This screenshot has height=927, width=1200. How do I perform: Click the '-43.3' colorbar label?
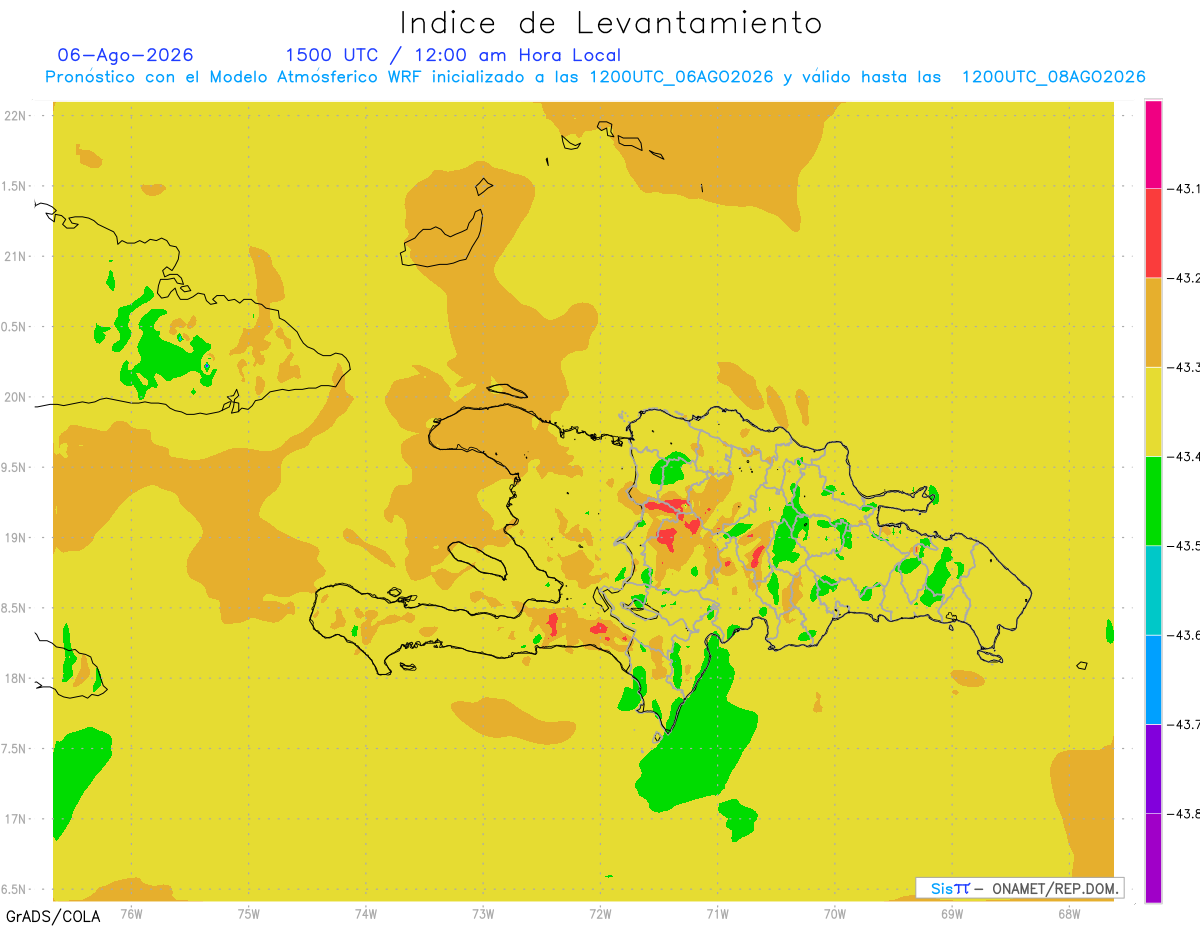coord(1184,367)
